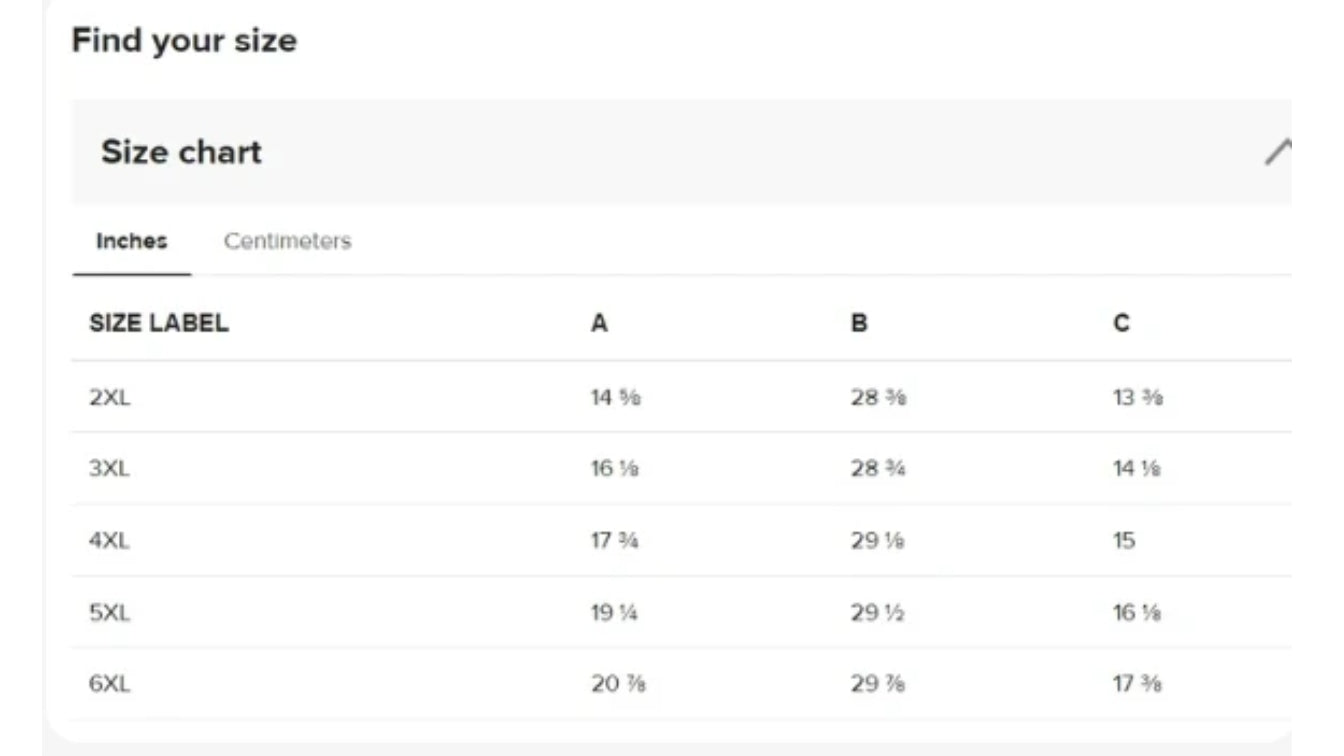Click the 29 ½ value for 5XL
Image resolution: width=1344 pixels, height=756 pixels.
click(x=878, y=612)
